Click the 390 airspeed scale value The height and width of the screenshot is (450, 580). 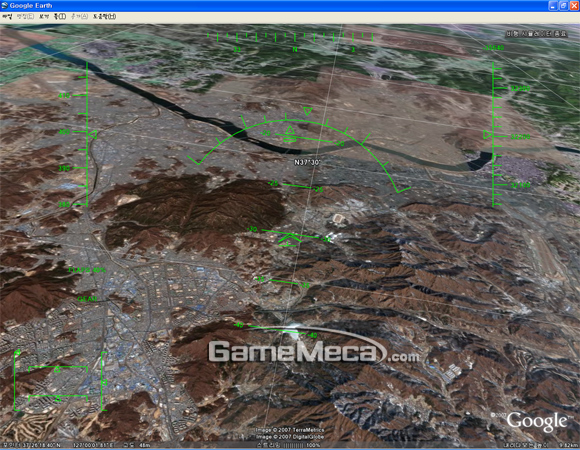click(x=64, y=168)
